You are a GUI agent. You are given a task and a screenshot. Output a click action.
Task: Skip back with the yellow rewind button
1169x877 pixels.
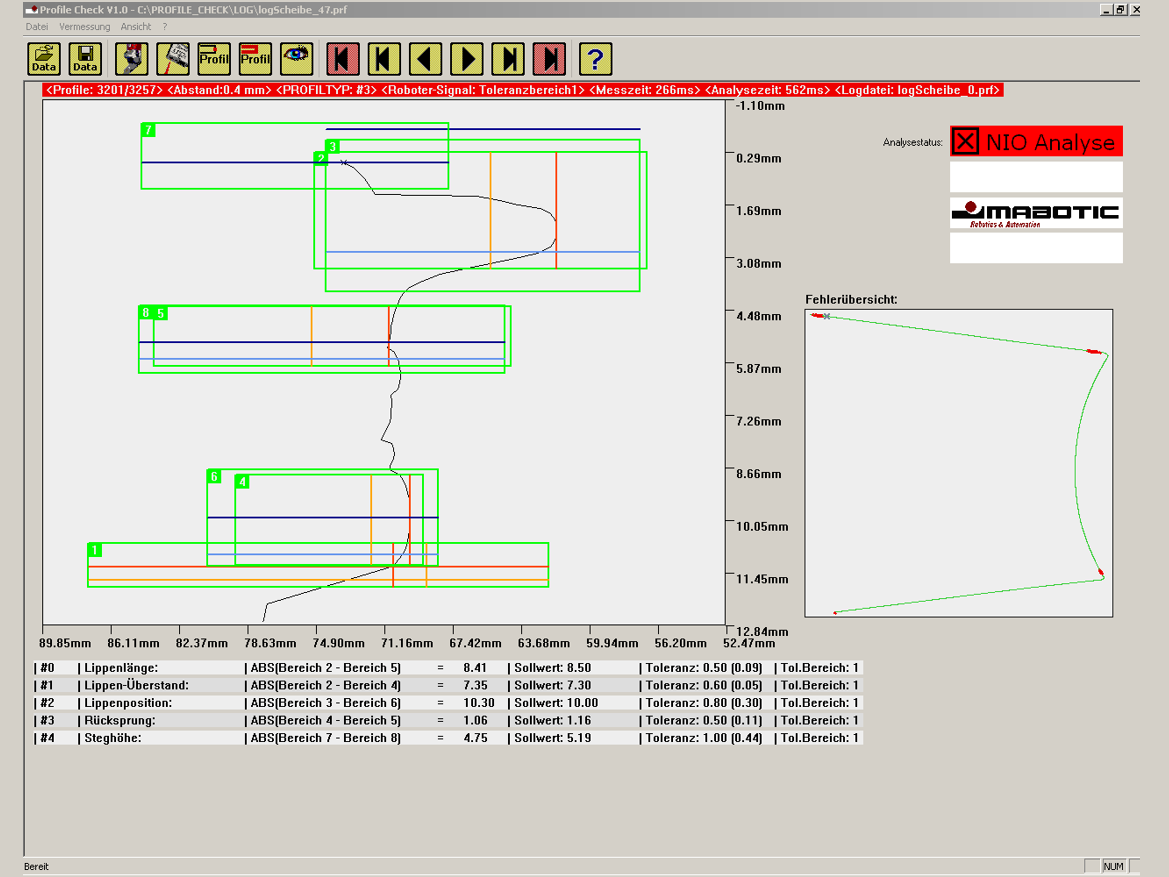pyautogui.click(x=384, y=59)
